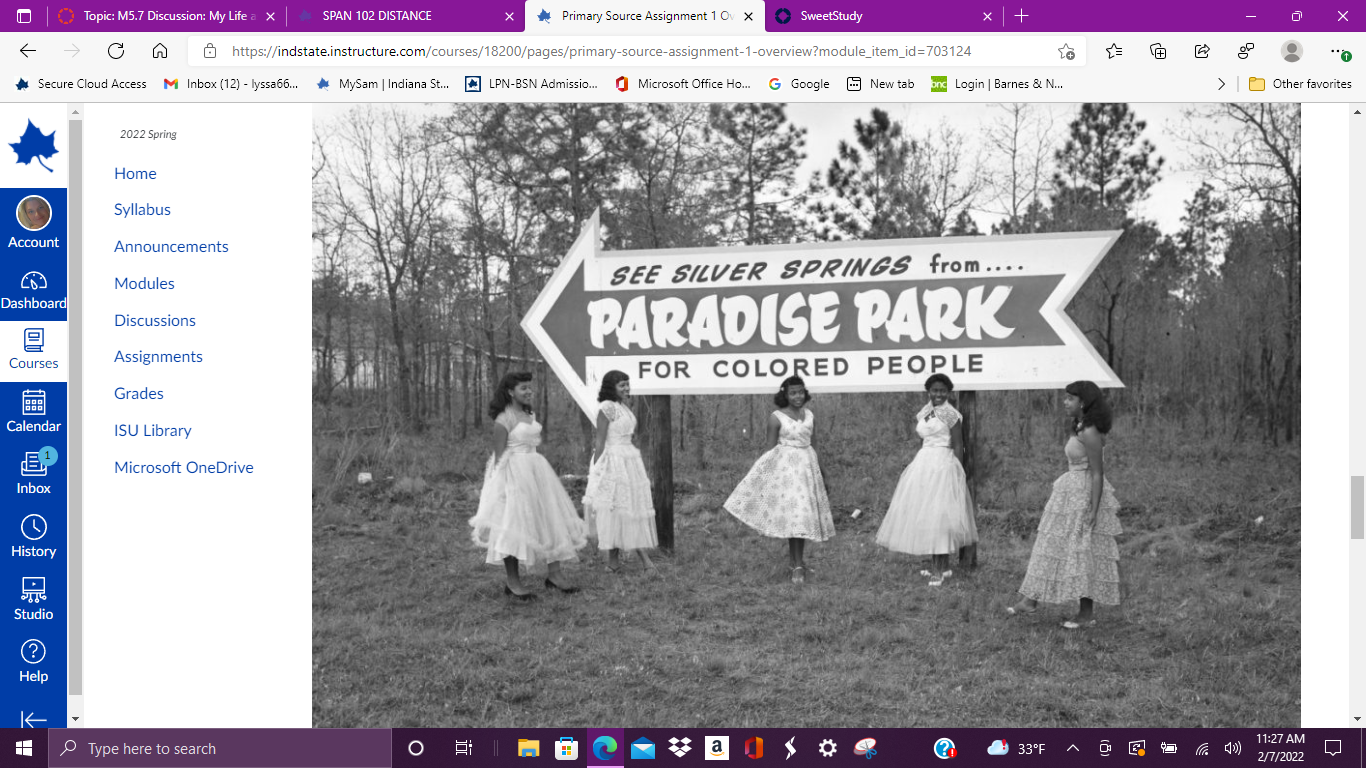Open the ISU Library link

pos(152,431)
